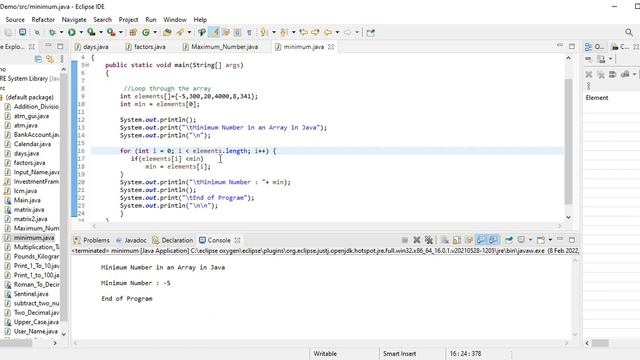Open the Source menu
The width and height of the screenshot is (640, 360).
(15, 20)
